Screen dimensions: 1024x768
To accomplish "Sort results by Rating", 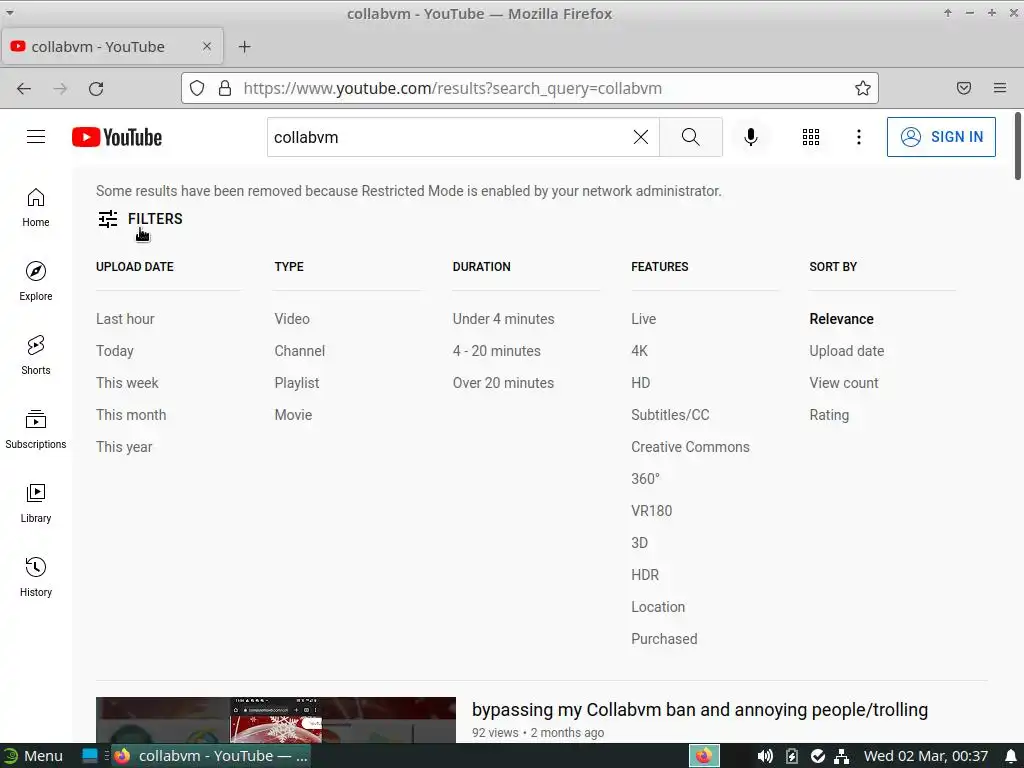I will point(829,415).
